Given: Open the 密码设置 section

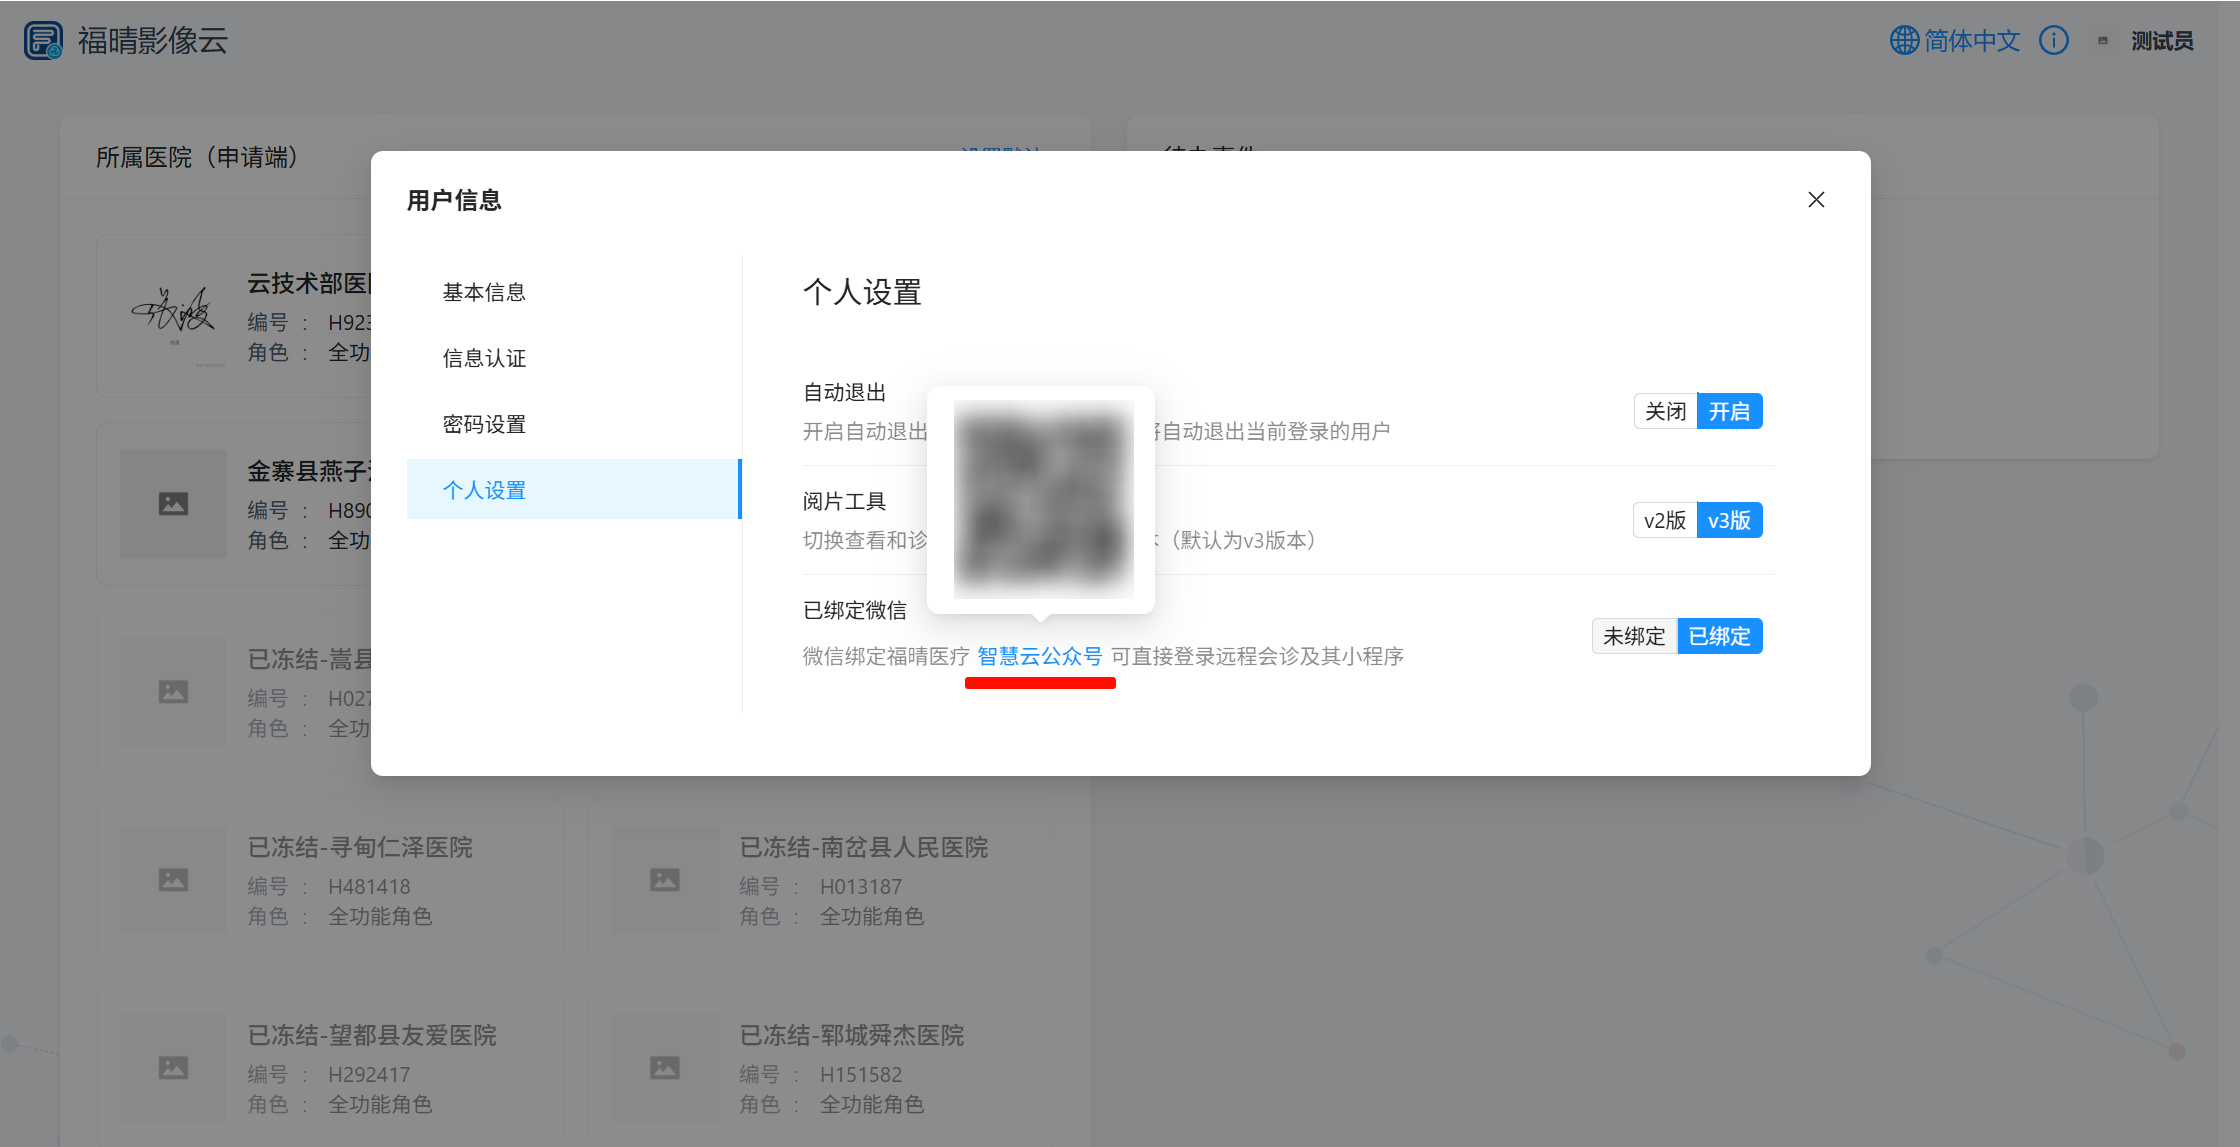Looking at the screenshot, I should pyautogui.click(x=484, y=424).
